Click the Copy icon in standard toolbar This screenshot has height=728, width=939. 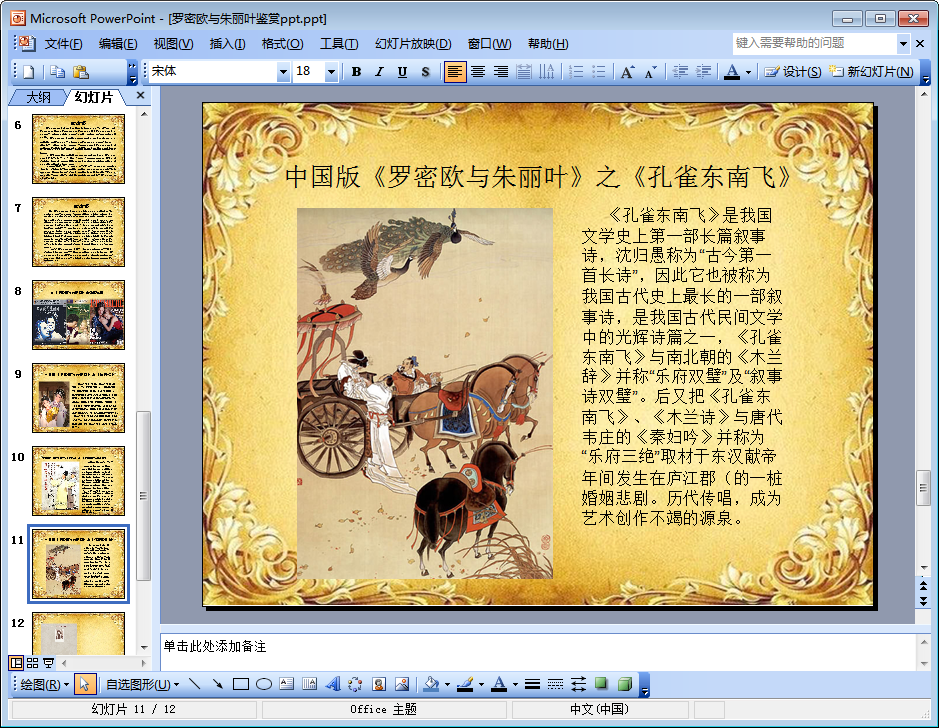pos(57,72)
